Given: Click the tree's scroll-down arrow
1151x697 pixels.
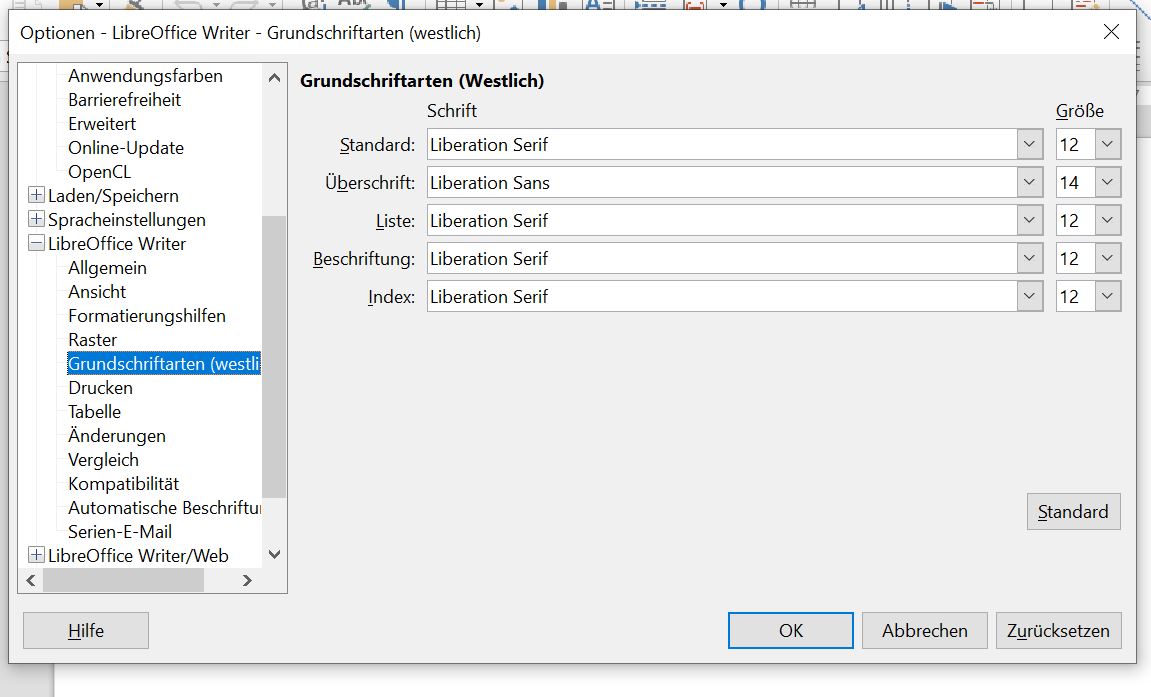Looking at the screenshot, I should [x=275, y=555].
